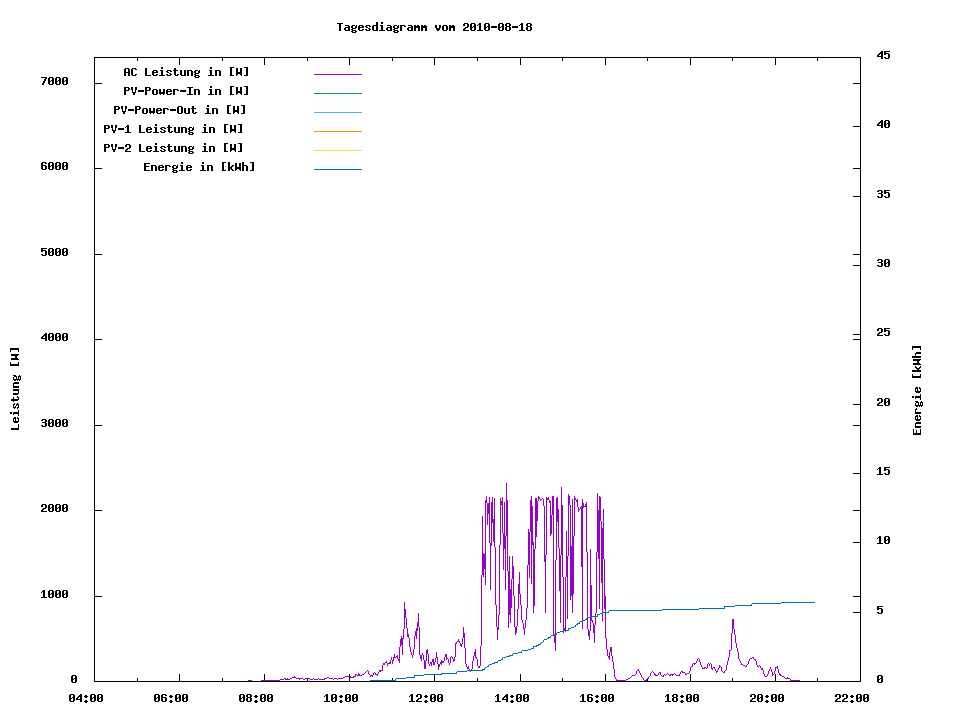Select the AC Leistung in [W] legend label
960x720 pixels.
pos(186,72)
